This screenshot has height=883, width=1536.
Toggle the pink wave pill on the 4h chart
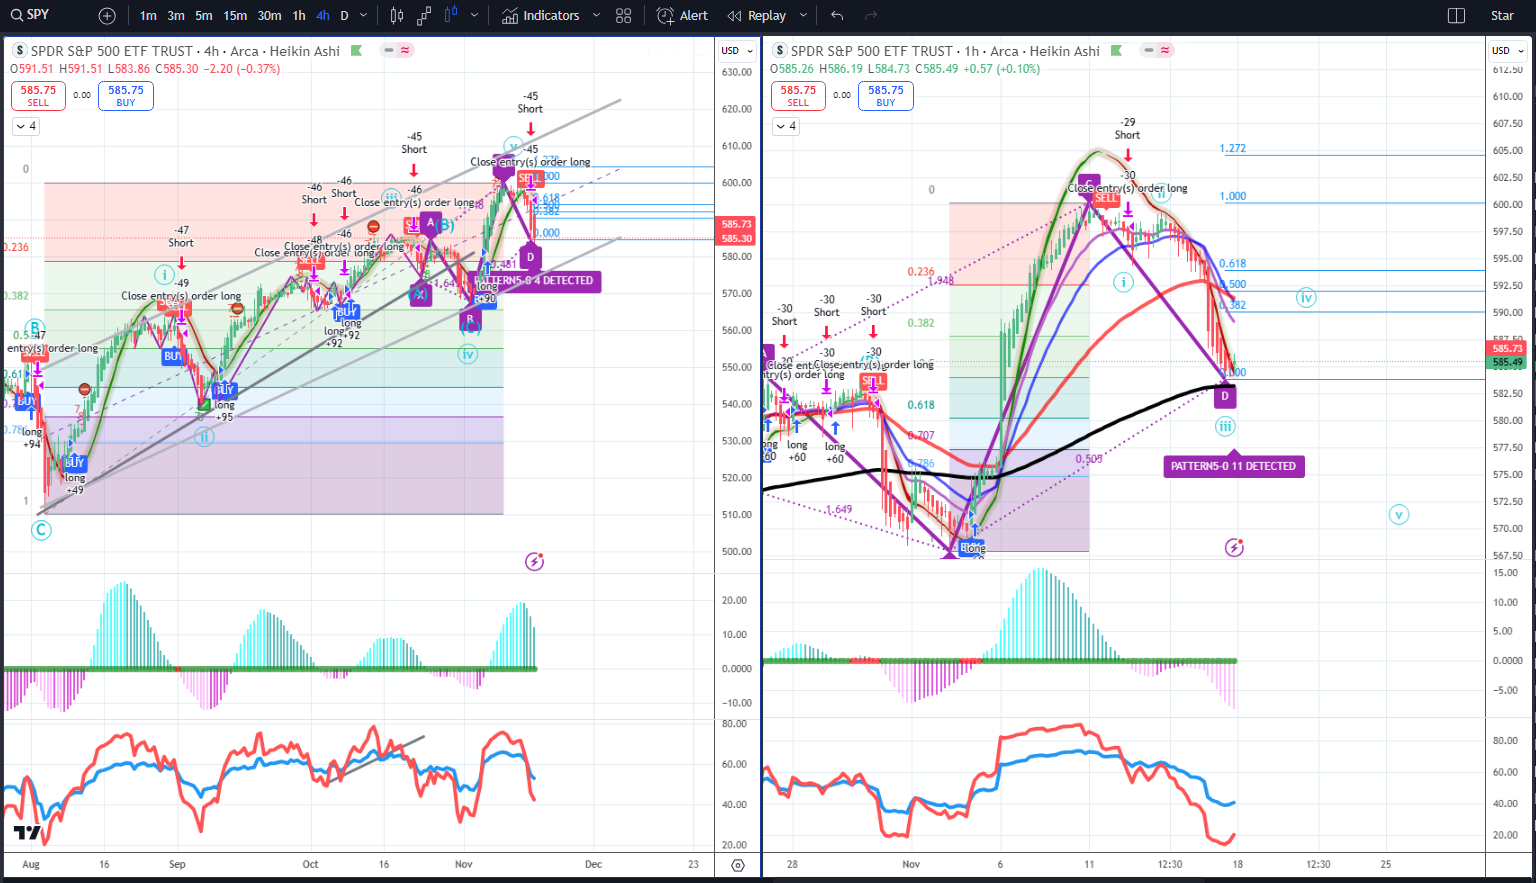click(x=405, y=50)
